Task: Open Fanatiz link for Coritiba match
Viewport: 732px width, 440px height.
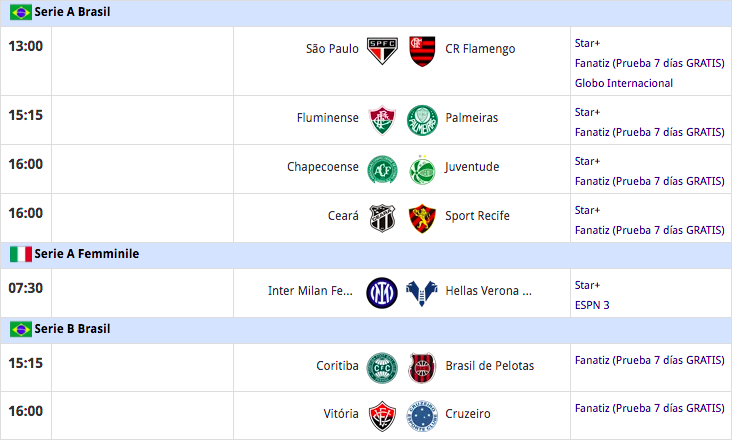Action: pyautogui.click(x=649, y=360)
